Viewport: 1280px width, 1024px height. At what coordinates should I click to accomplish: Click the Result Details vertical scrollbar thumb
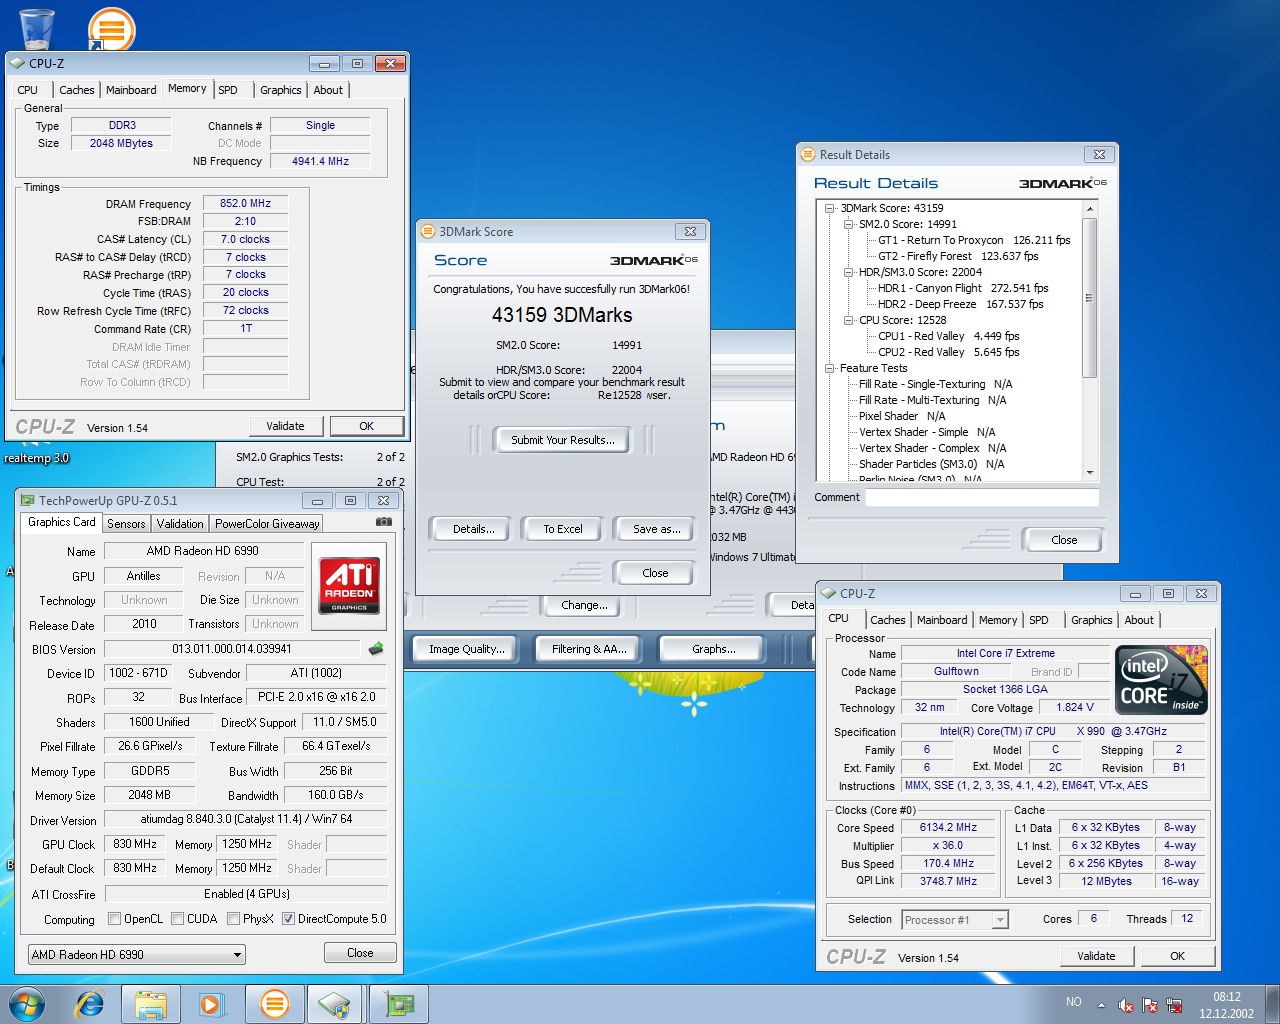(1090, 297)
